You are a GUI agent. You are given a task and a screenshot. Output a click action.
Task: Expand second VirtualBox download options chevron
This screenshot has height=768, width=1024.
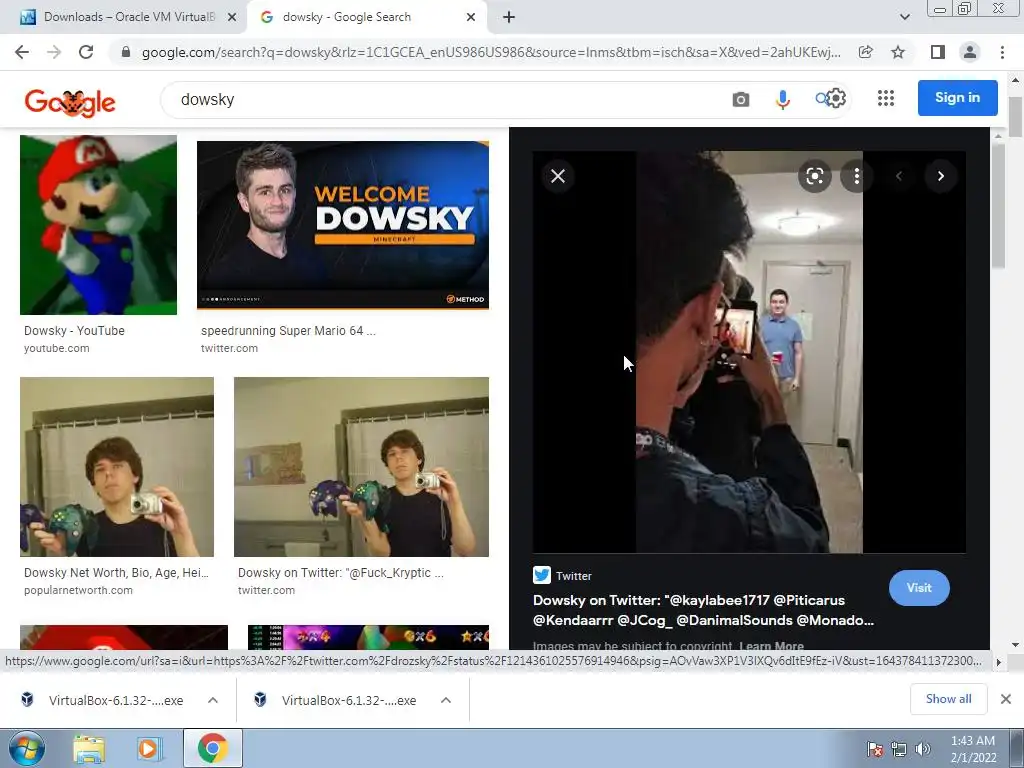pyautogui.click(x=446, y=700)
